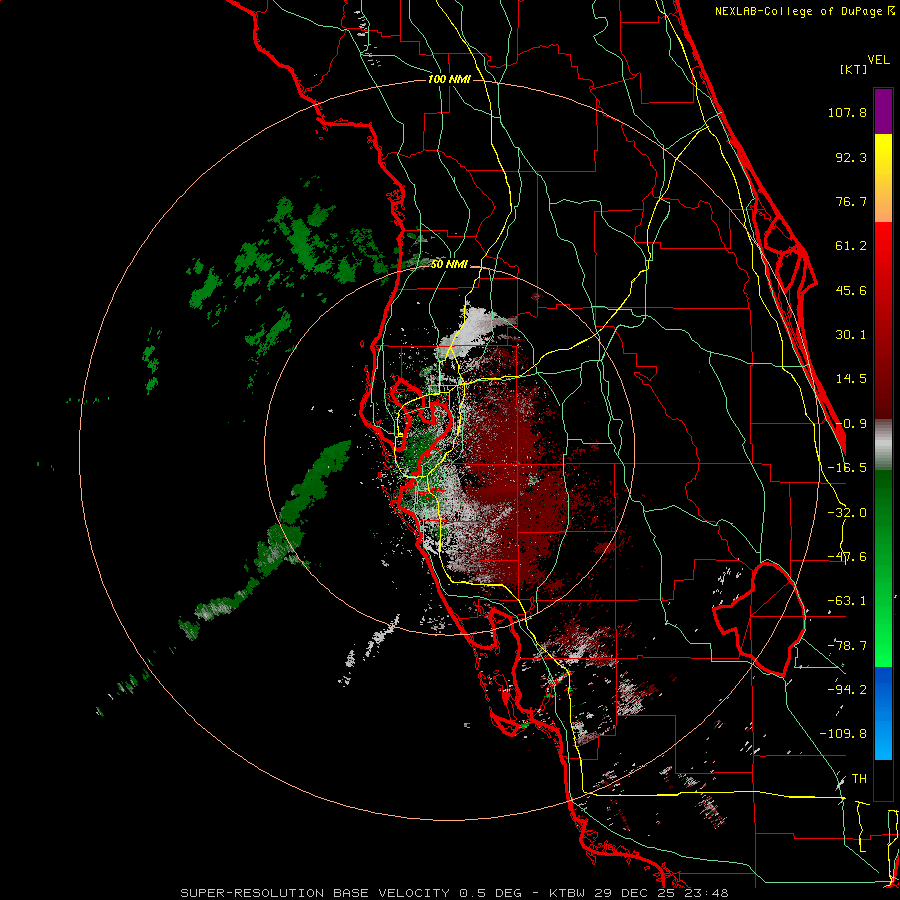
Task: Click the gray segment of the color bar
Action: tap(883, 445)
